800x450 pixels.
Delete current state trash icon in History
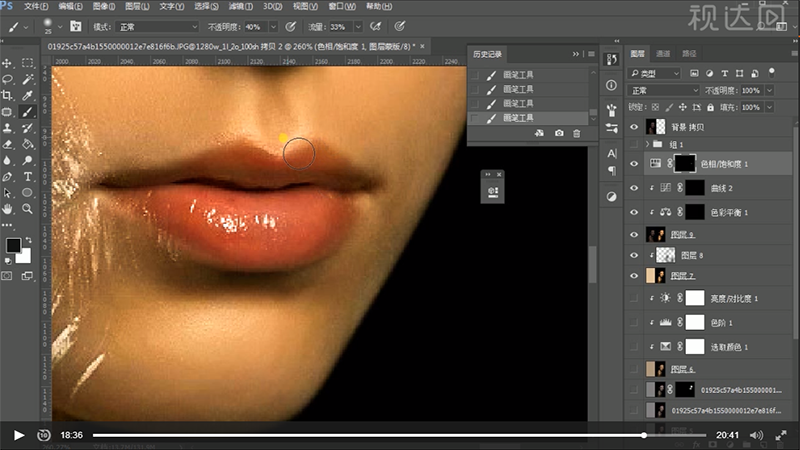click(577, 133)
